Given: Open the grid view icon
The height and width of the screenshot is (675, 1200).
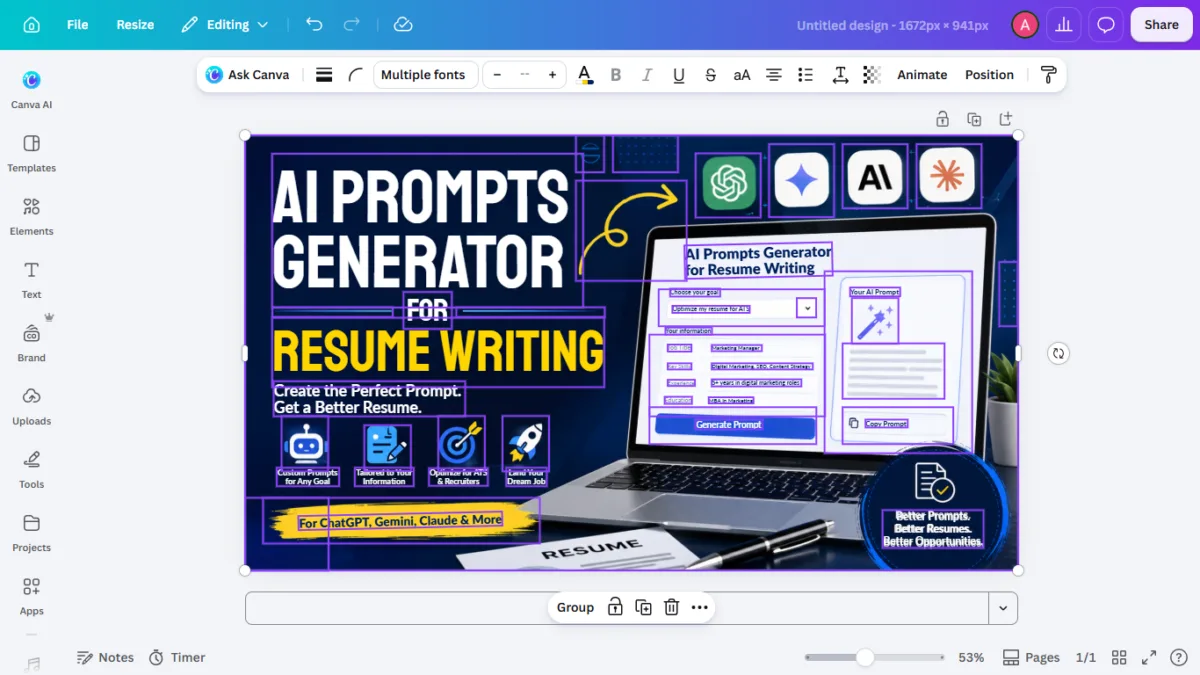Looking at the screenshot, I should point(1119,657).
